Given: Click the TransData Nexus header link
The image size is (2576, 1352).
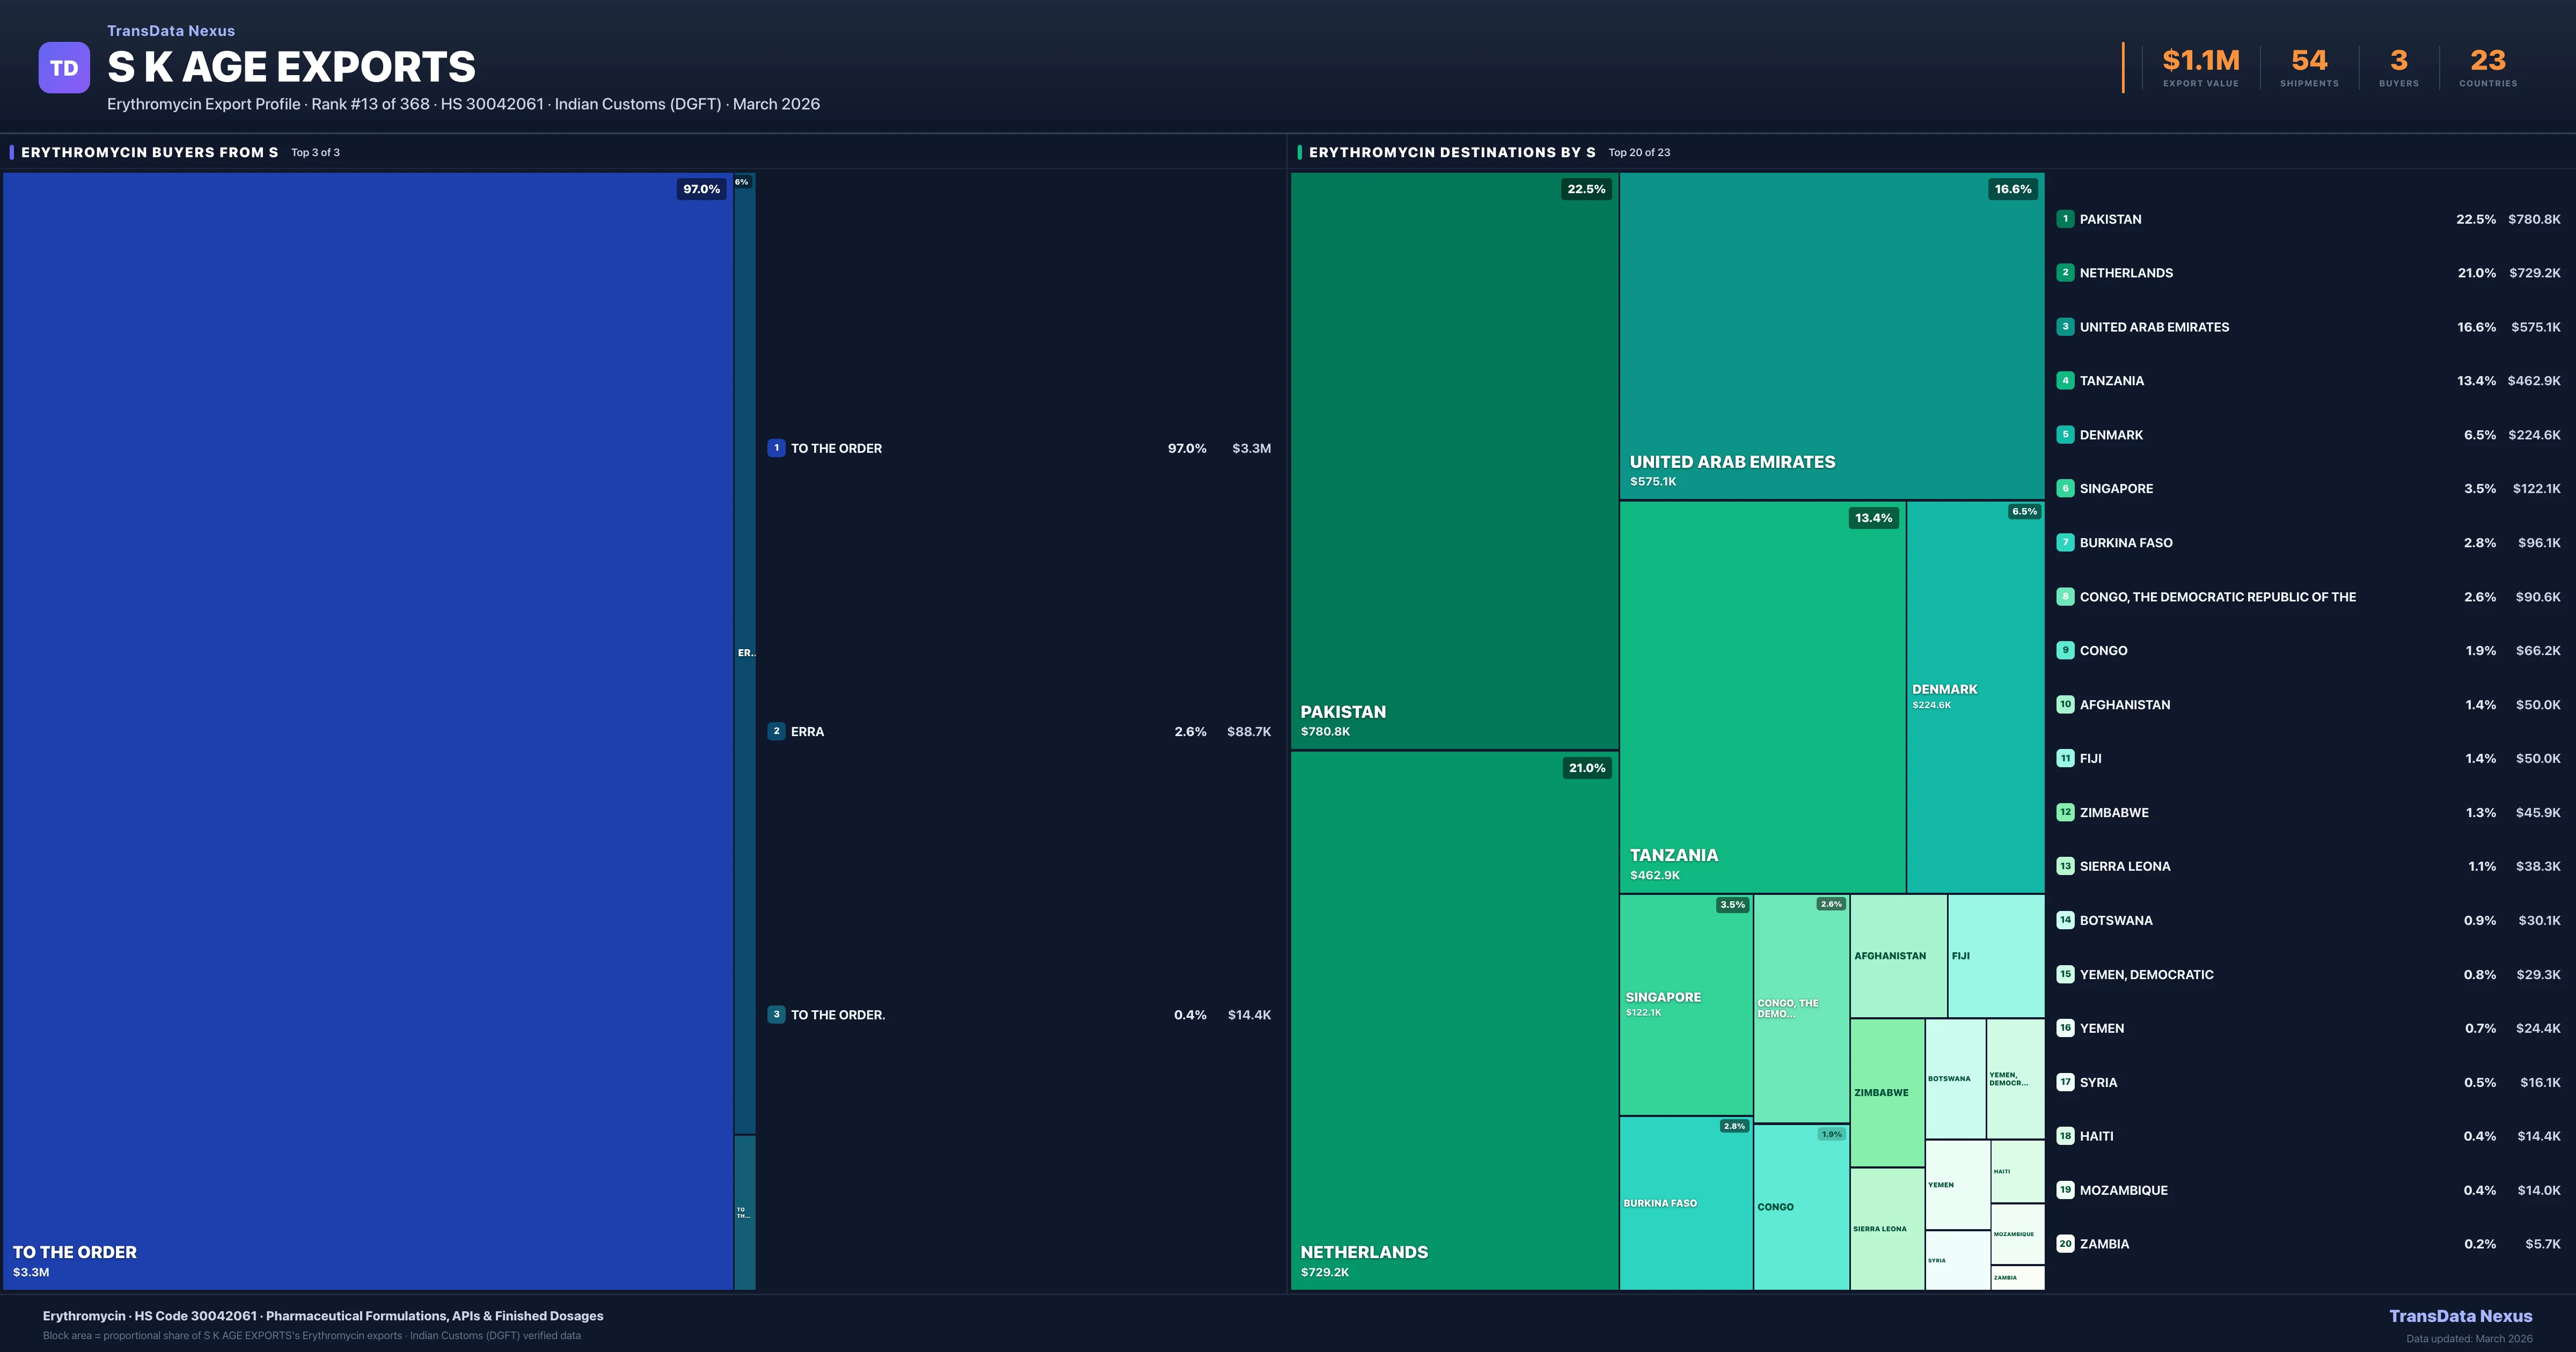Looking at the screenshot, I should click(171, 31).
